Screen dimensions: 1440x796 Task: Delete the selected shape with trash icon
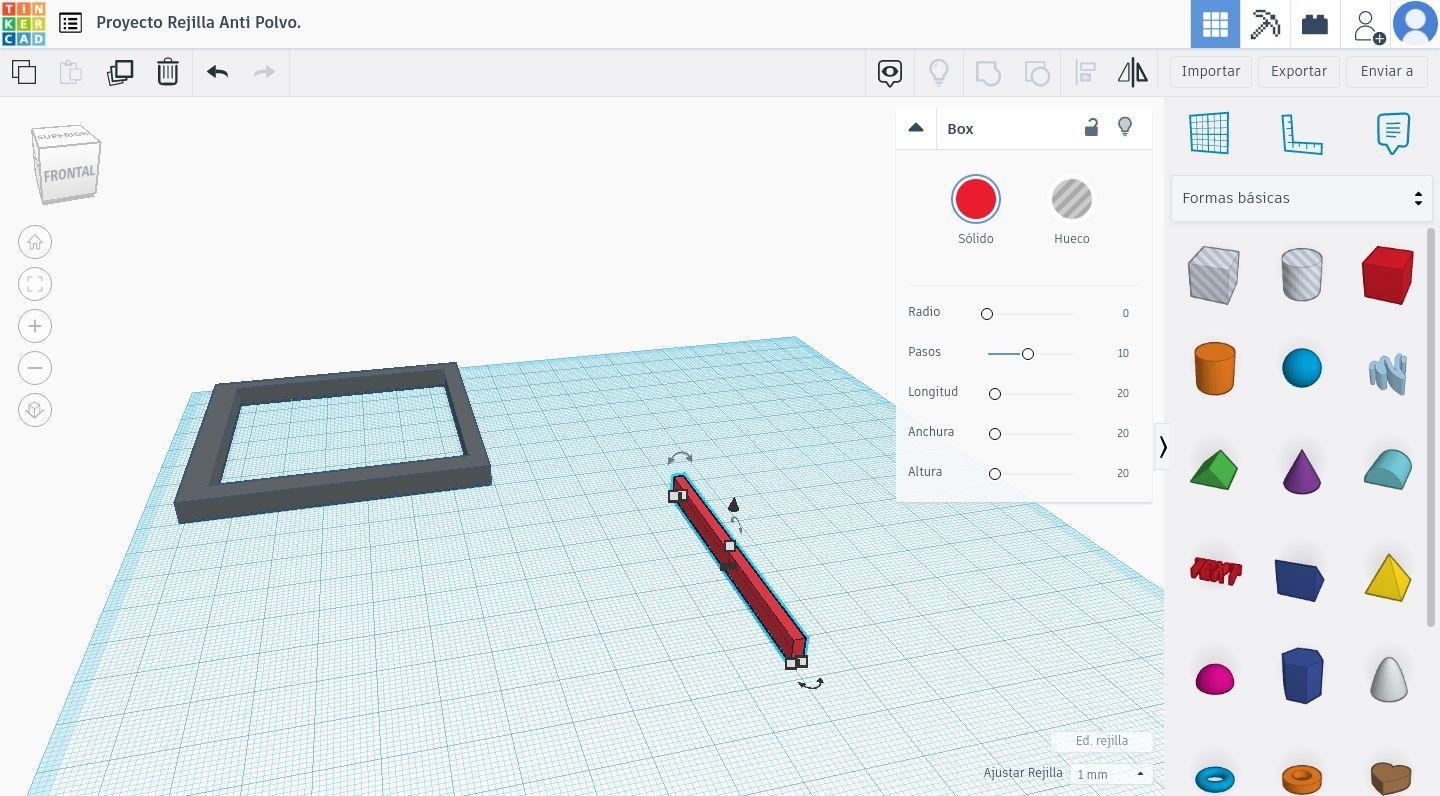pyautogui.click(x=167, y=72)
